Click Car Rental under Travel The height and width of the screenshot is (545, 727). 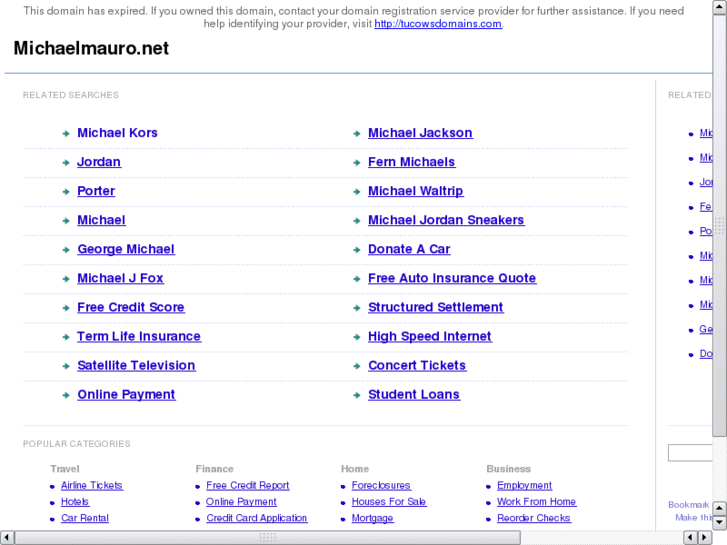coord(84,518)
